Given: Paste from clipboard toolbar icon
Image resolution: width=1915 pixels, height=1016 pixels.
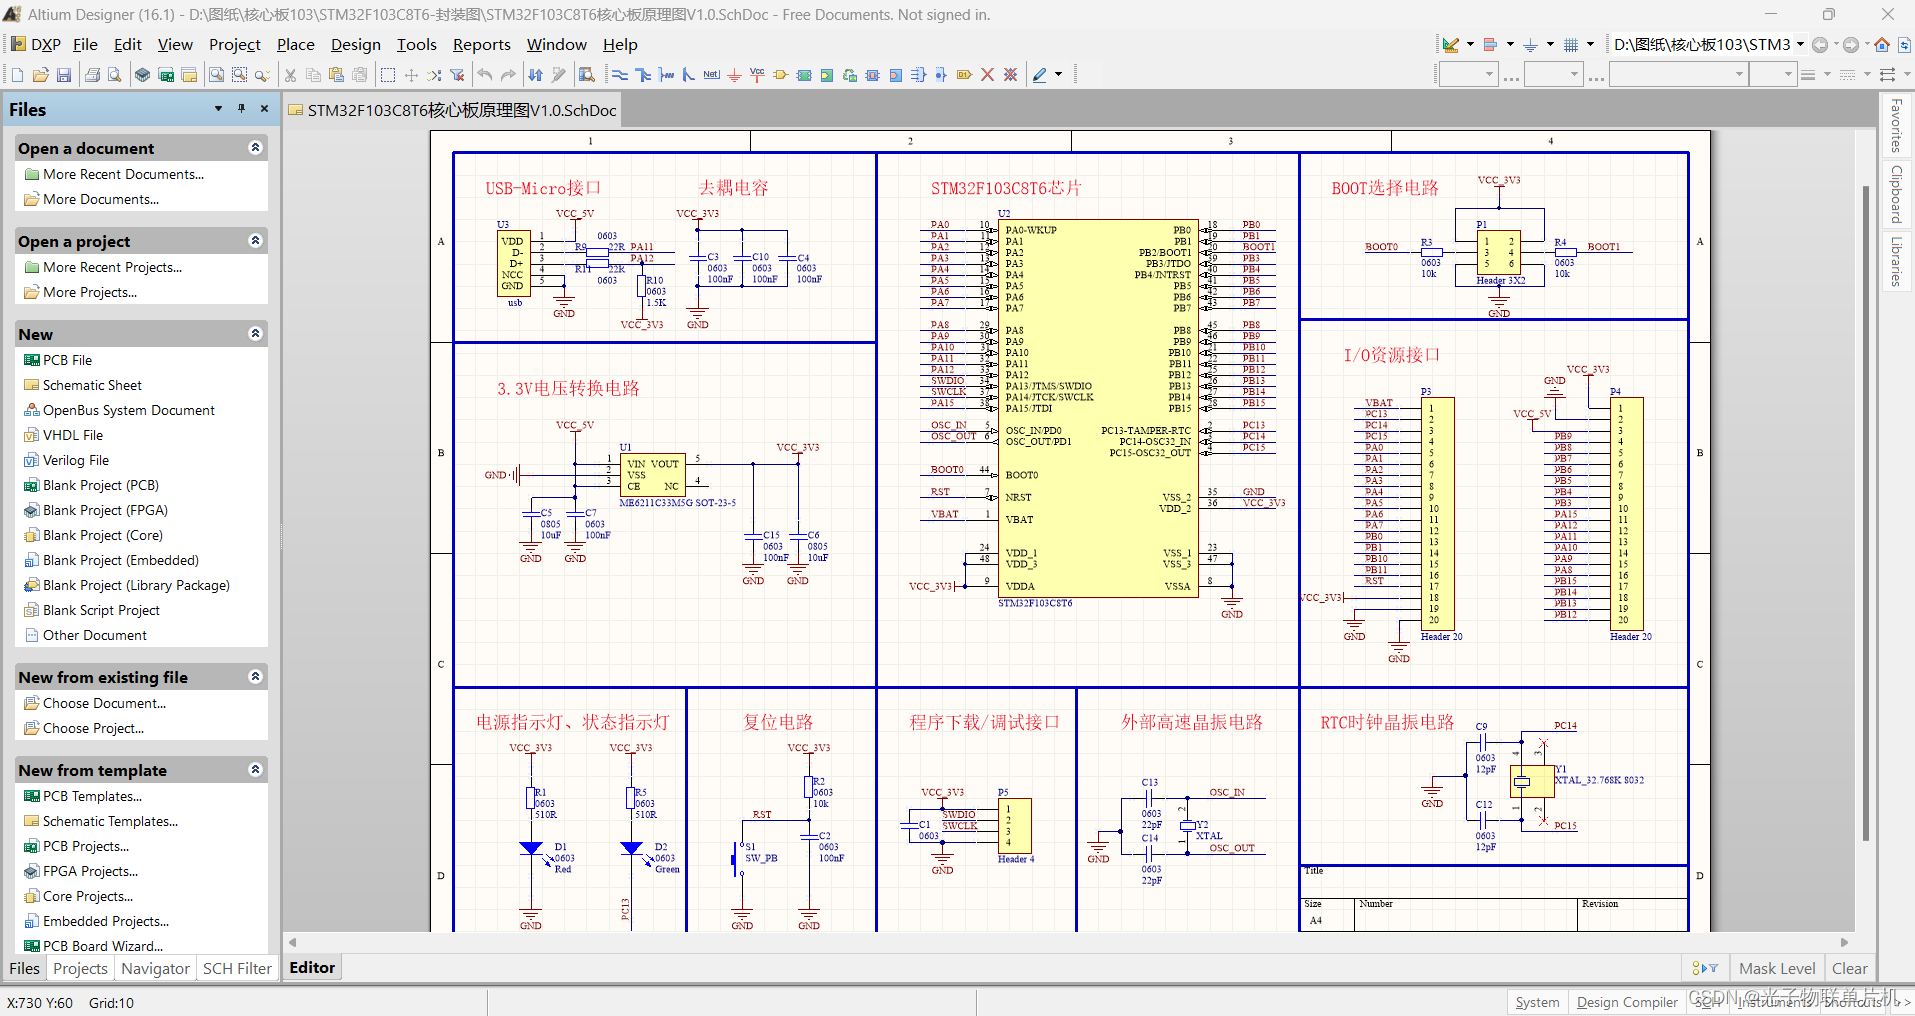Looking at the screenshot, I should (x=336, y=75).
